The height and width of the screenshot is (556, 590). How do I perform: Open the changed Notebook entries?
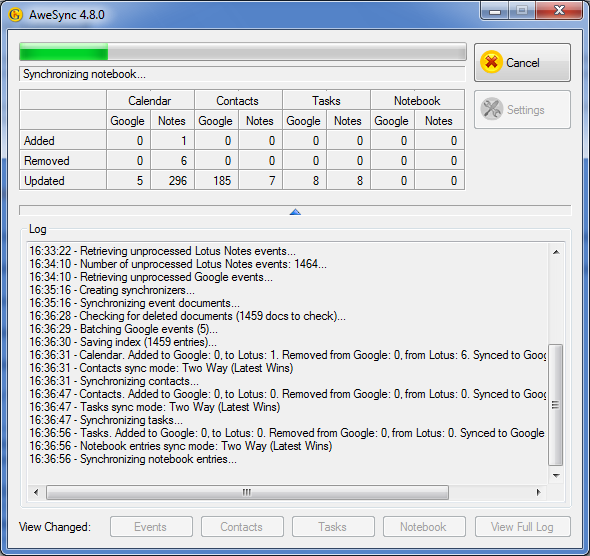(x=424, y=527)
